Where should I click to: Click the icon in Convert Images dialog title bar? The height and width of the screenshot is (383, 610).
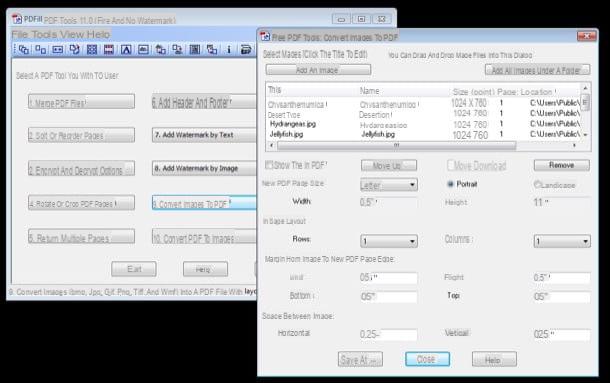tap(265, 37)
